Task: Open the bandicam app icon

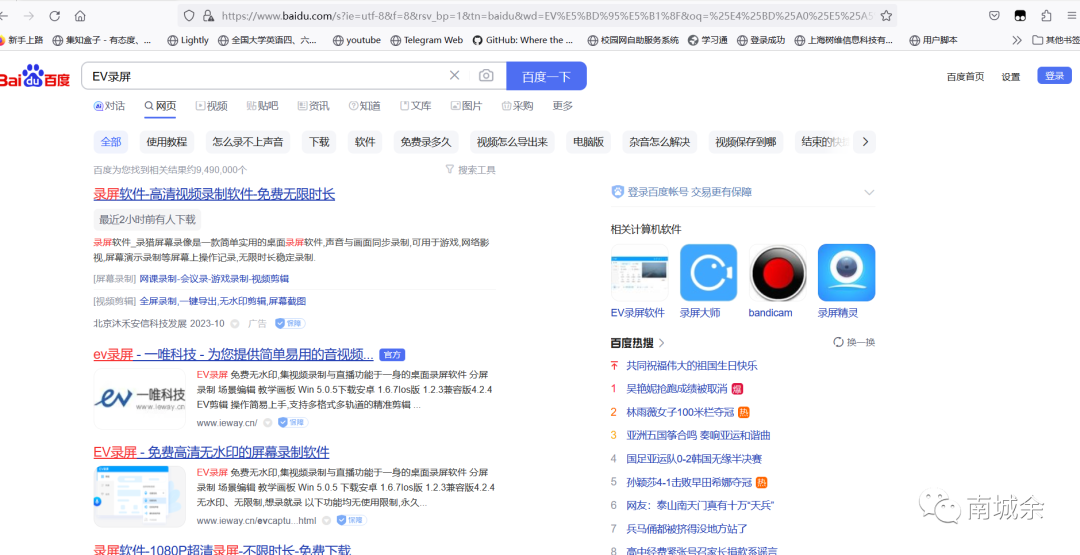Action: tap(778, 273)
